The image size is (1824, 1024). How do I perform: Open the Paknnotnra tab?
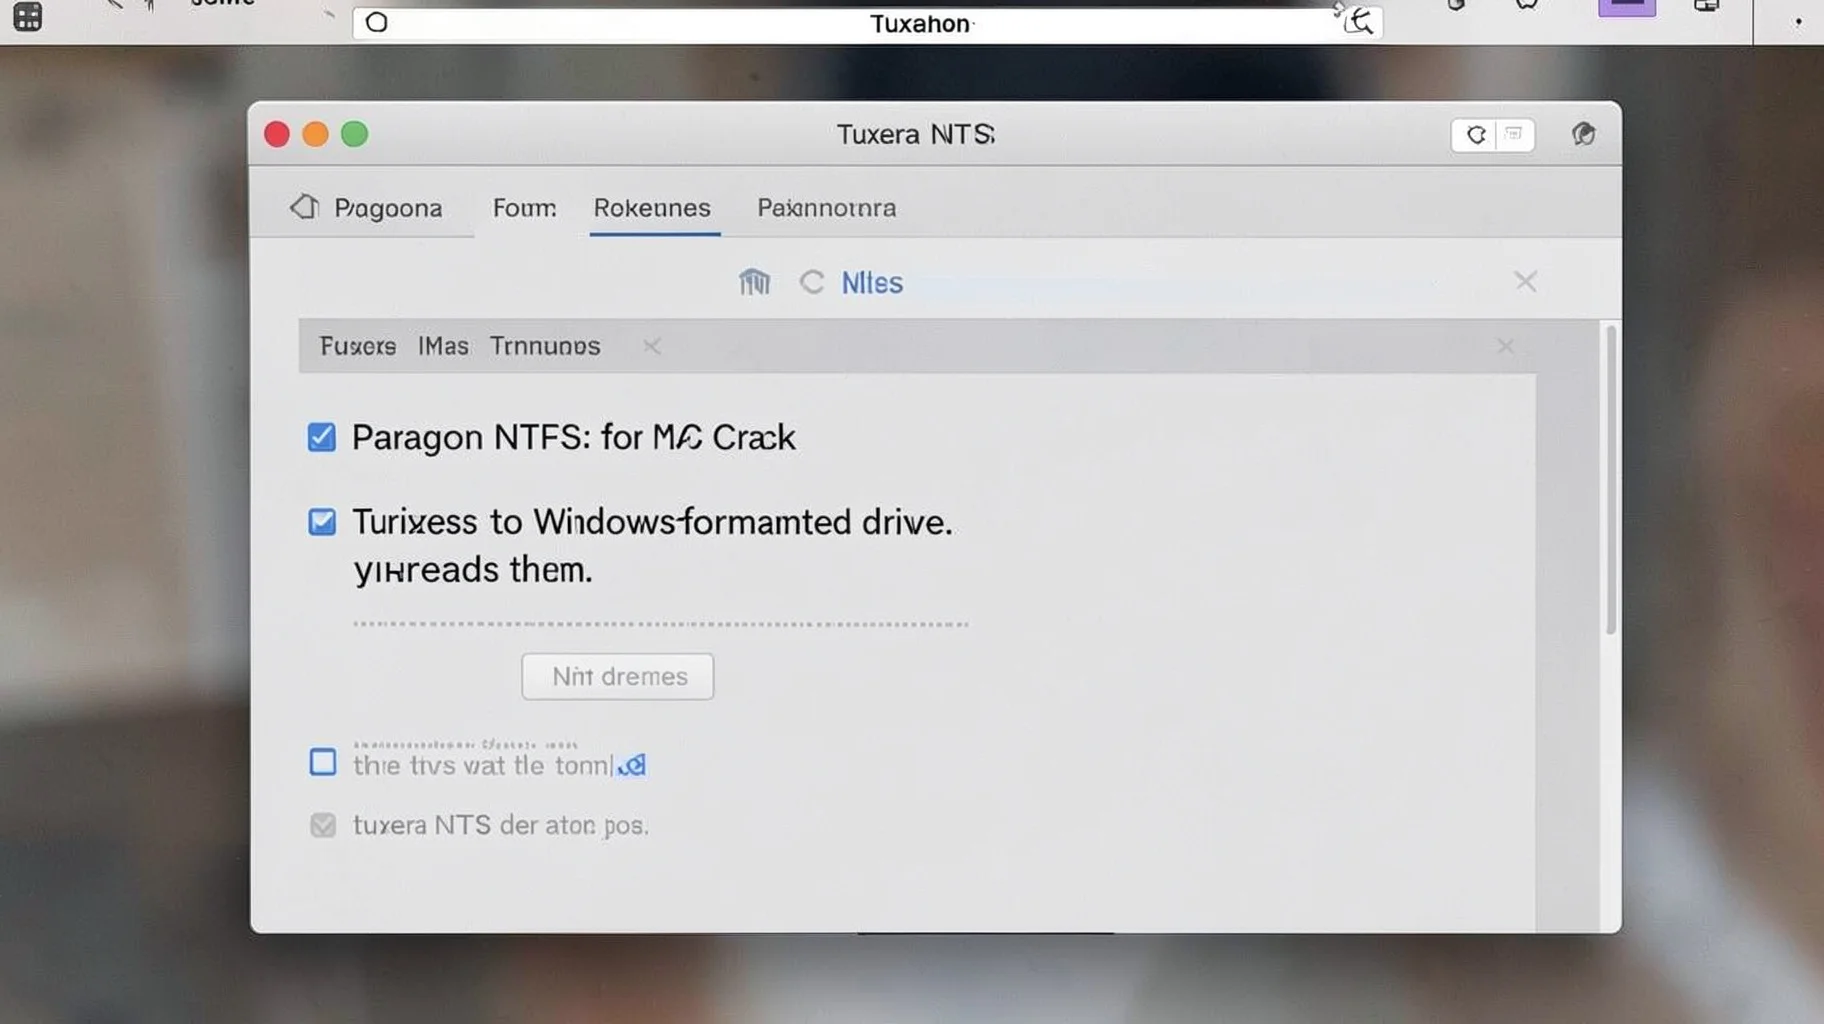click(826, 208)
